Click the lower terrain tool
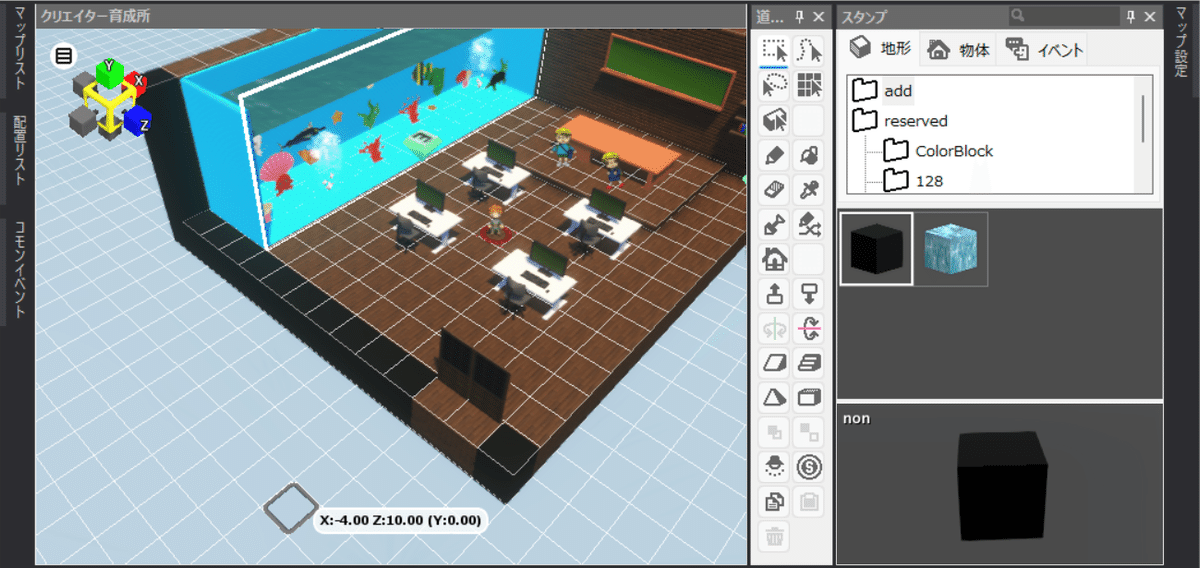Image resolution: width=1200 pixels, height=568 pixels. (x=810, y=294)
